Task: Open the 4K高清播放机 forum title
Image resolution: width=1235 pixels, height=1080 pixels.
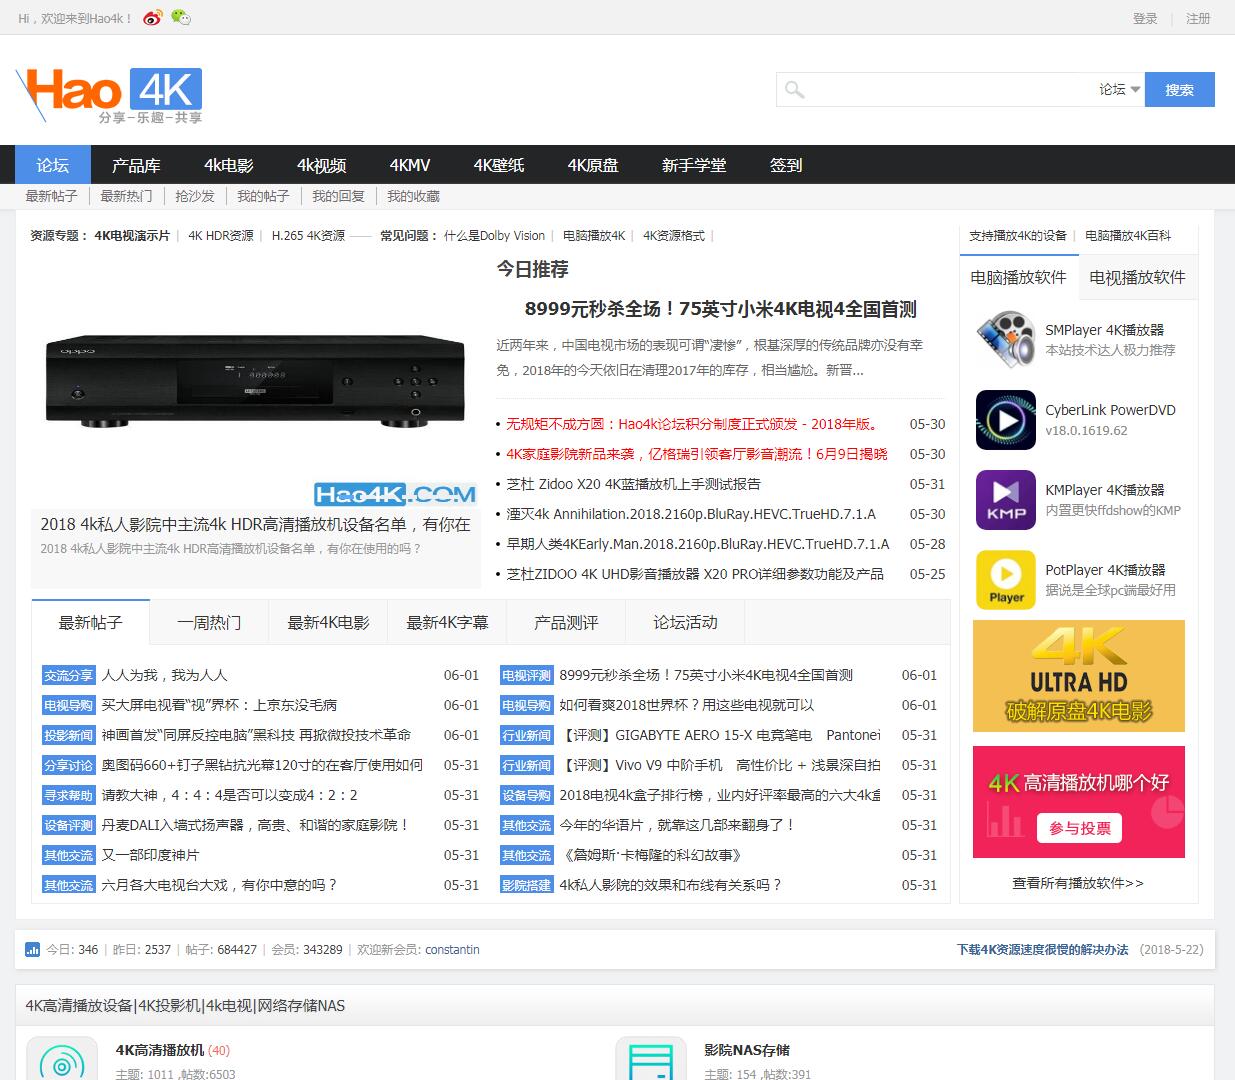Action: pos(160,1050)
